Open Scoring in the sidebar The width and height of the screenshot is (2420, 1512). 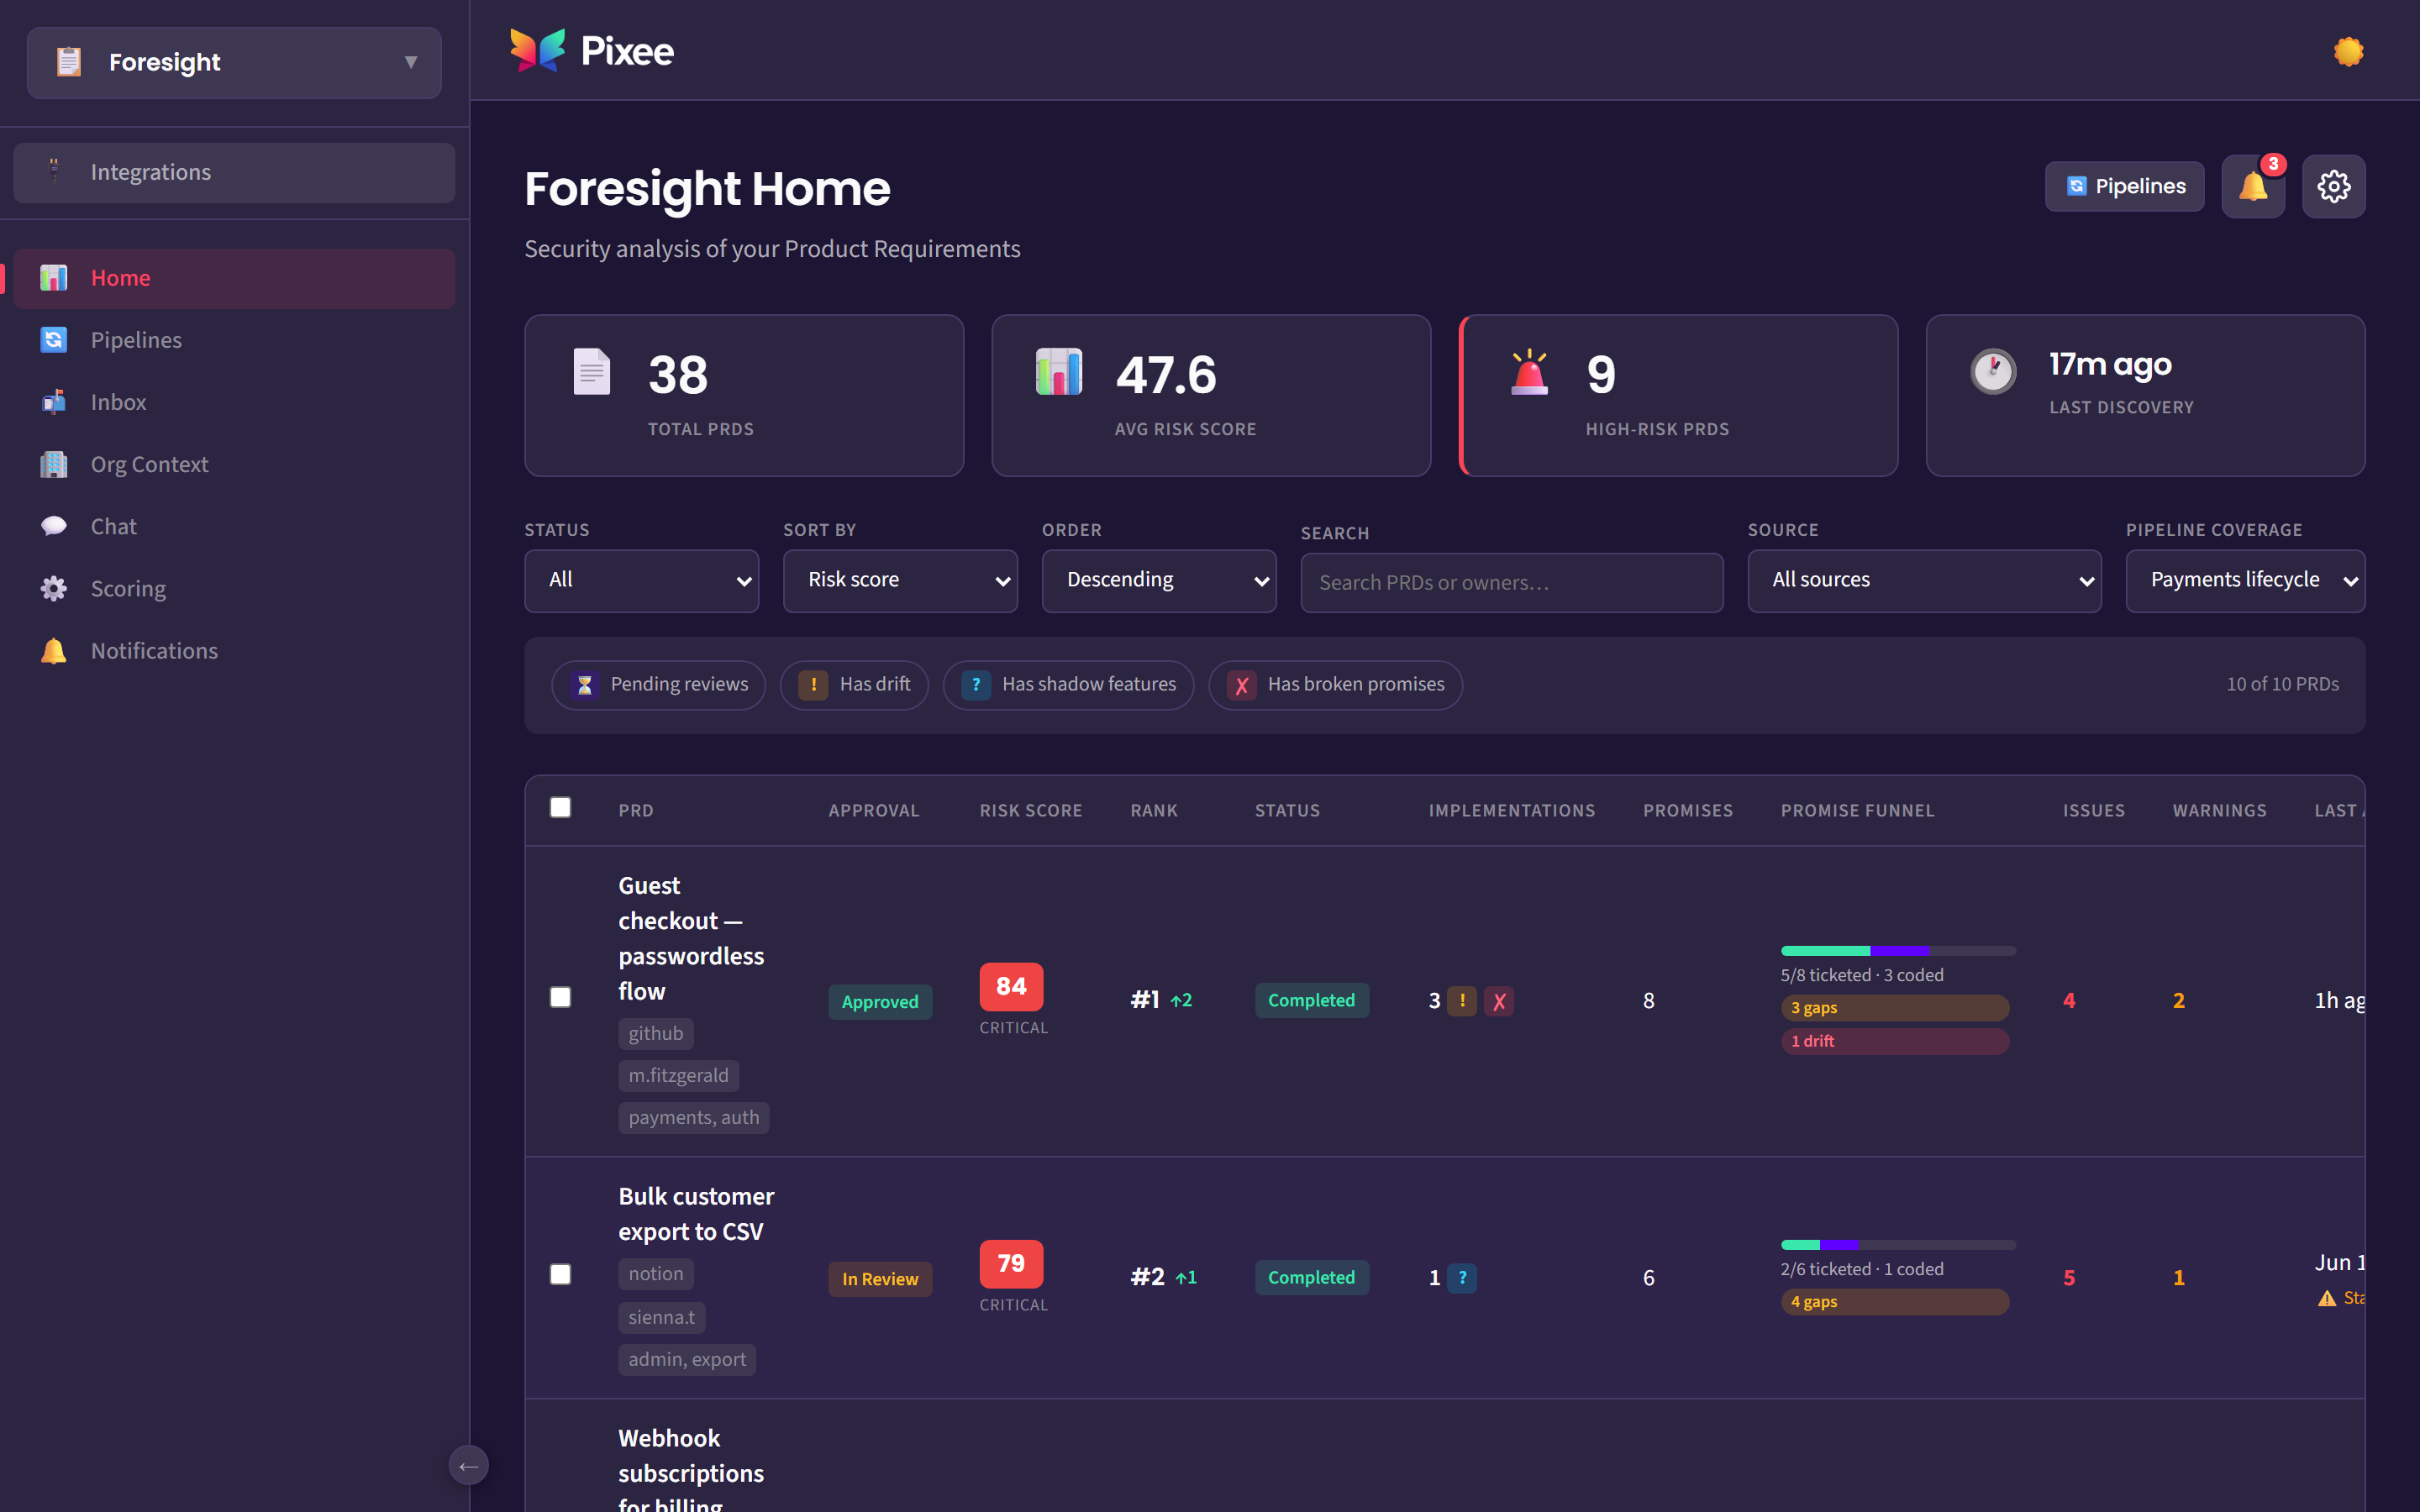234,588
